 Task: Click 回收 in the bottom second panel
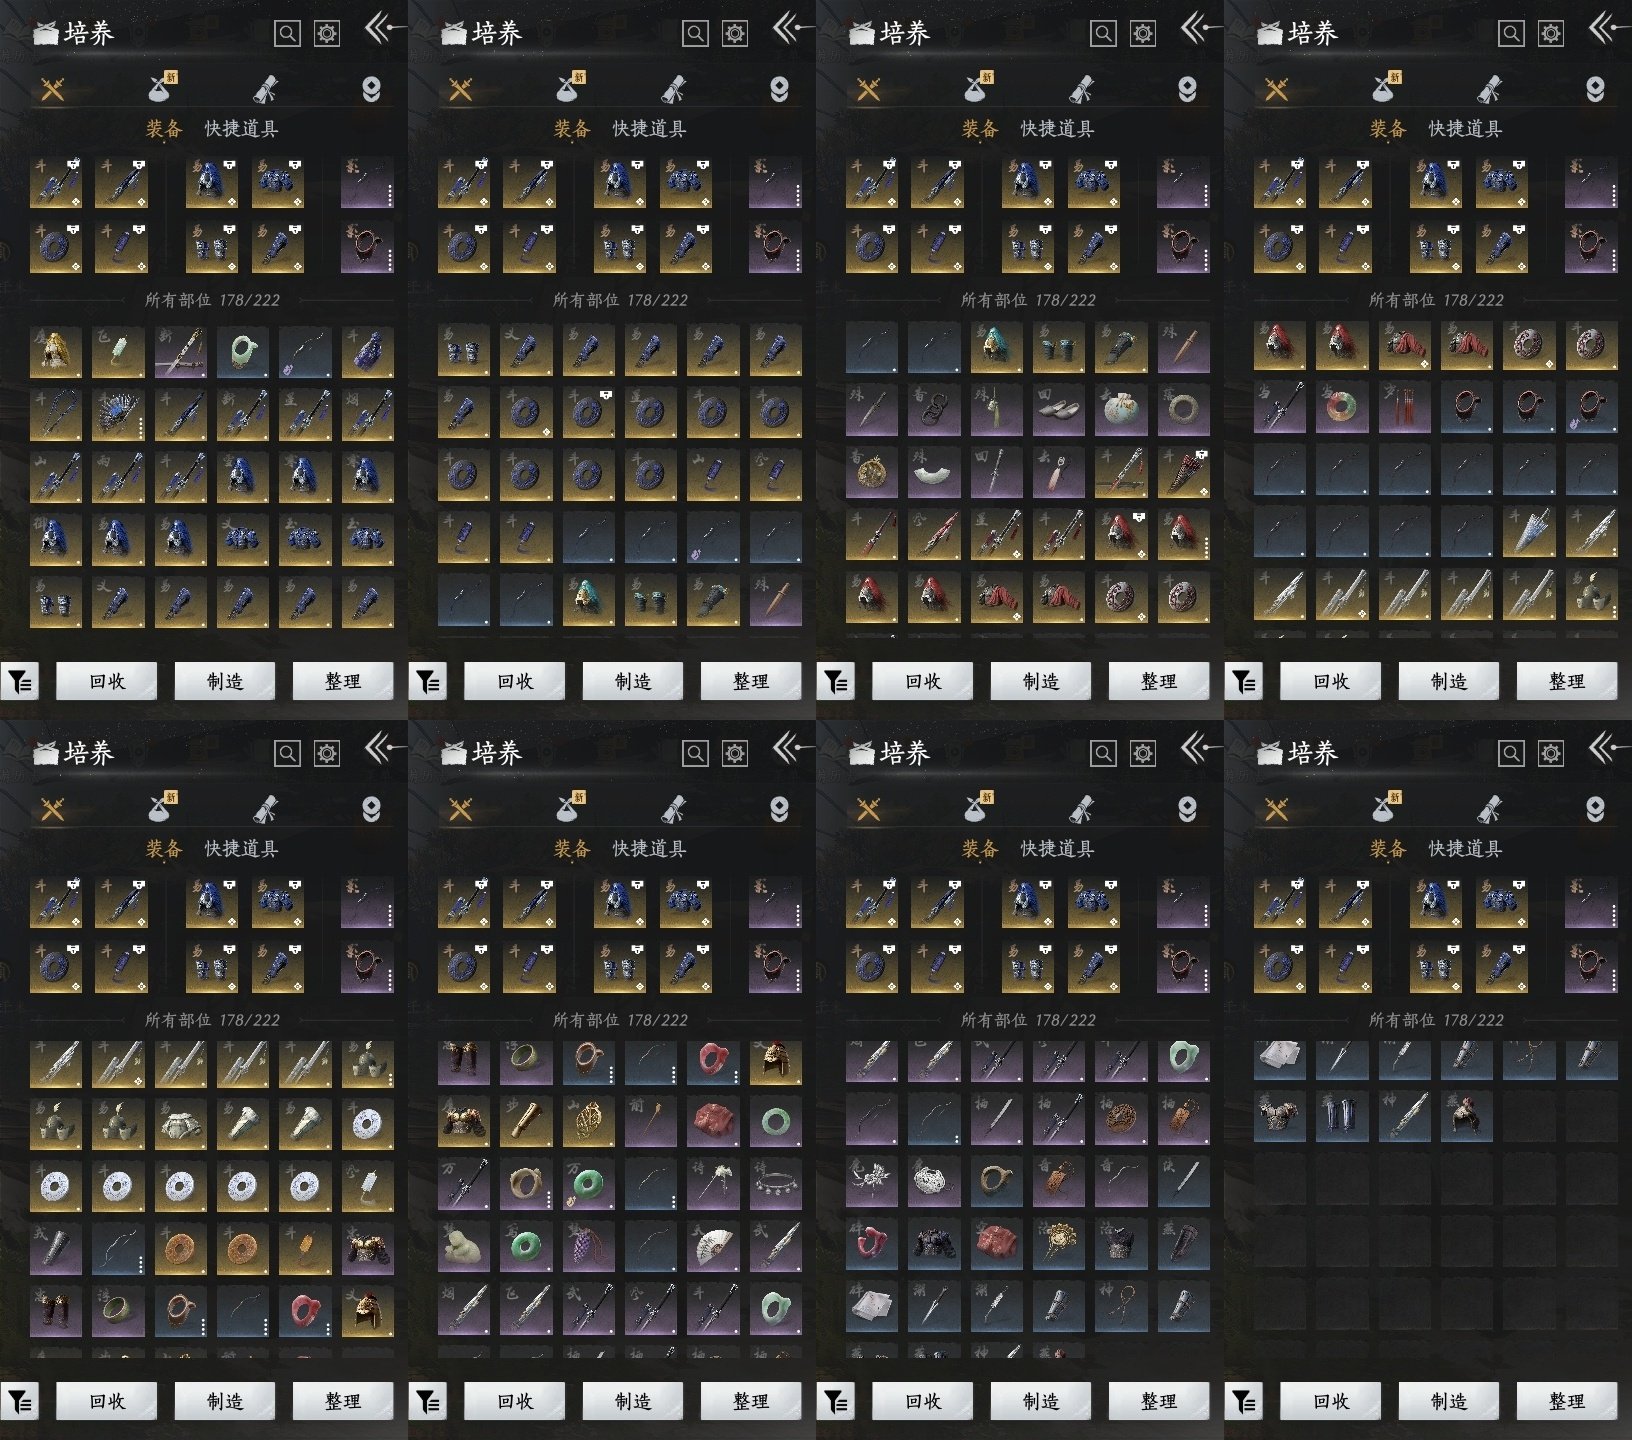(515, 1401)
